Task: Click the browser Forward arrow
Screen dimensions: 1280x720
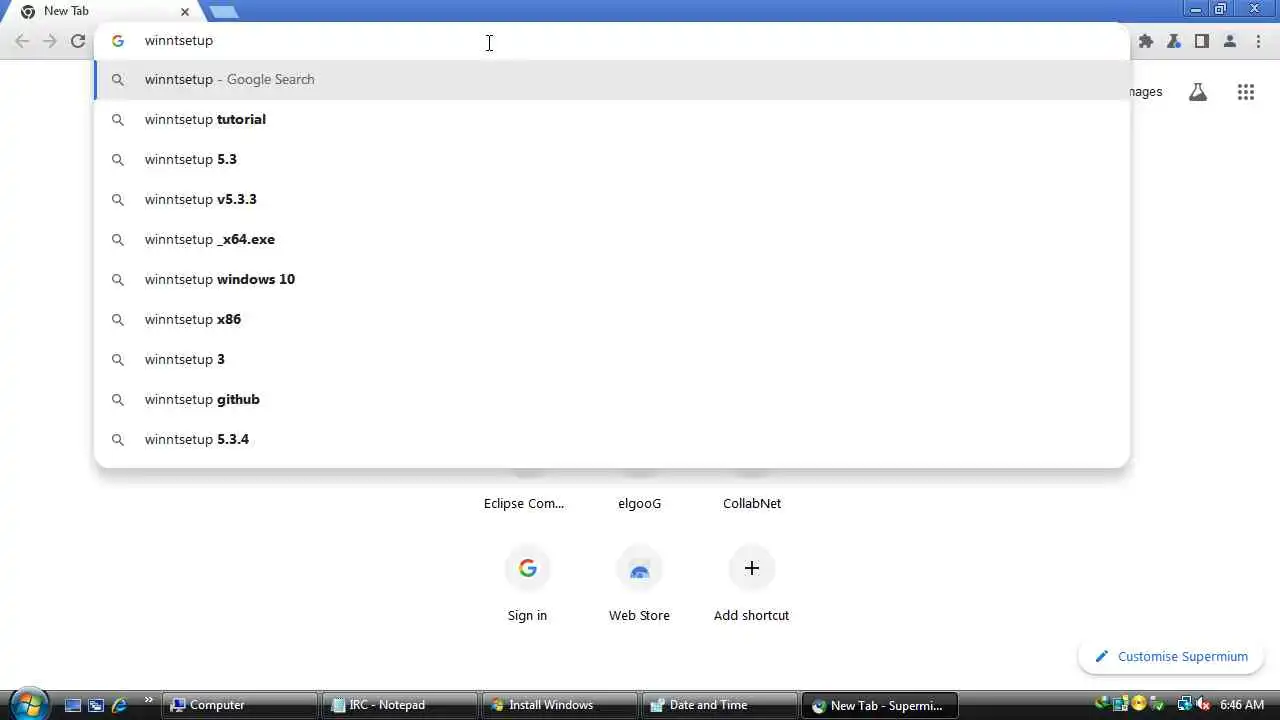Action: pyautogui.click(x=50, y=41)
